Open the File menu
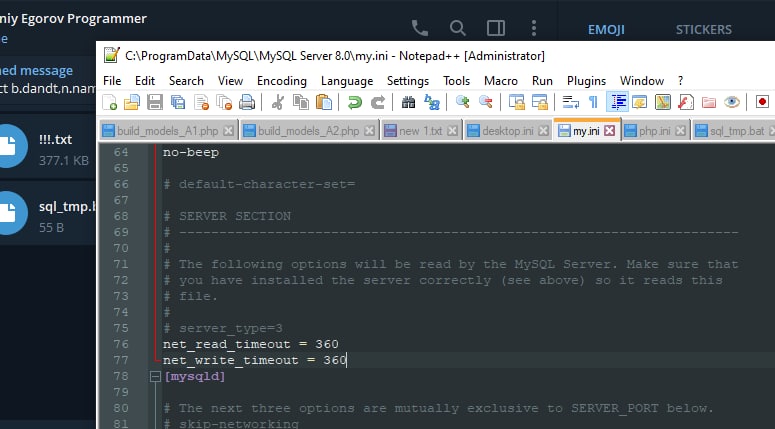 click(112, 81)
